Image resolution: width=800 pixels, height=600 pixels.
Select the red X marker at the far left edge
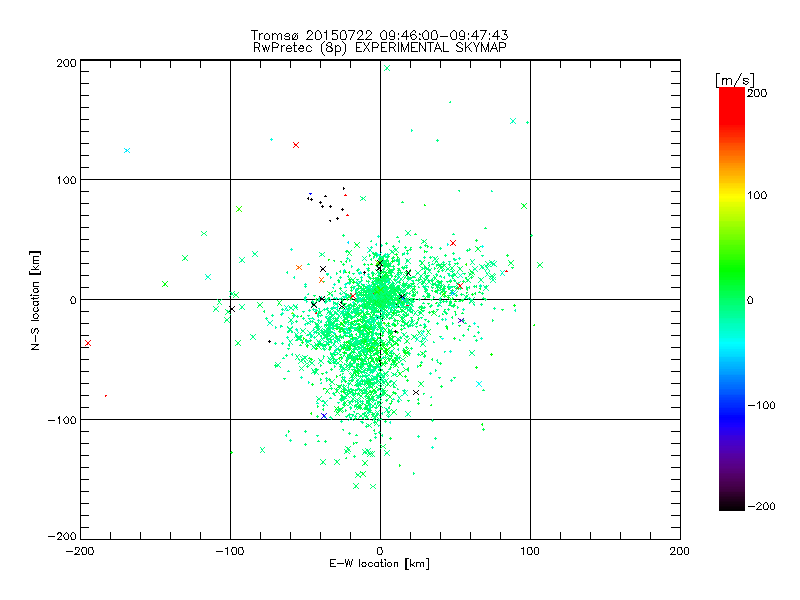coord(88,343)
